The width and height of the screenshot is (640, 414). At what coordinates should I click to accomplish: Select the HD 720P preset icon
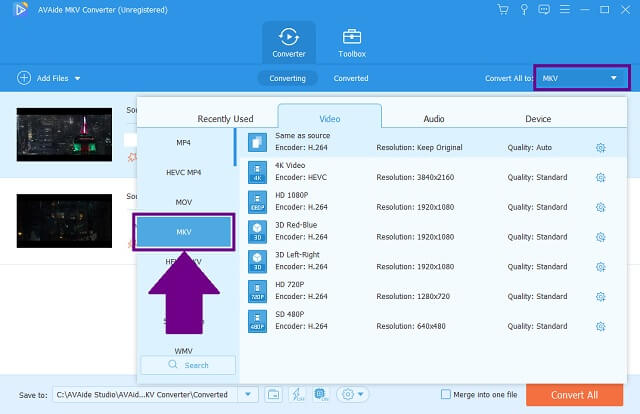pyautogui.click(x=257, y=291)
